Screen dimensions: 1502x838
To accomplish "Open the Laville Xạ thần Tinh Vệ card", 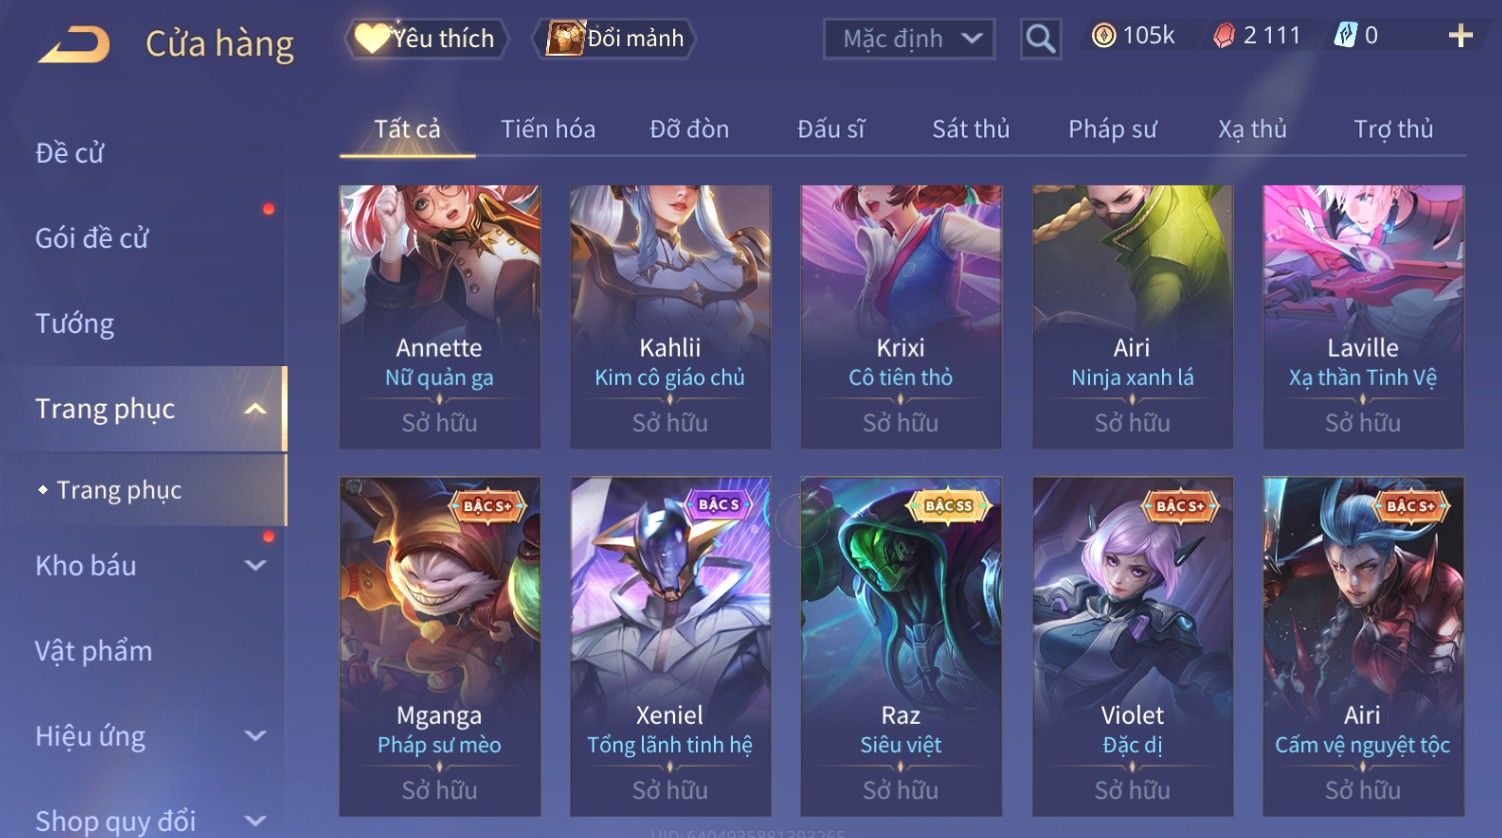I will (x=1363, y=316).
